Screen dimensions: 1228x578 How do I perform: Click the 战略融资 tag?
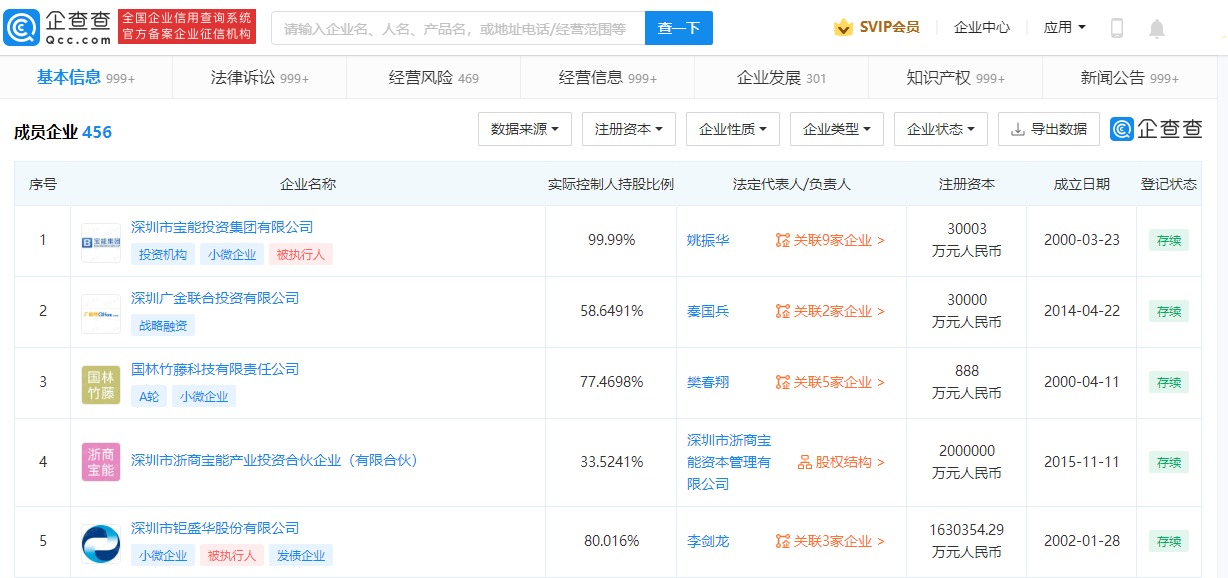point(163,325)
